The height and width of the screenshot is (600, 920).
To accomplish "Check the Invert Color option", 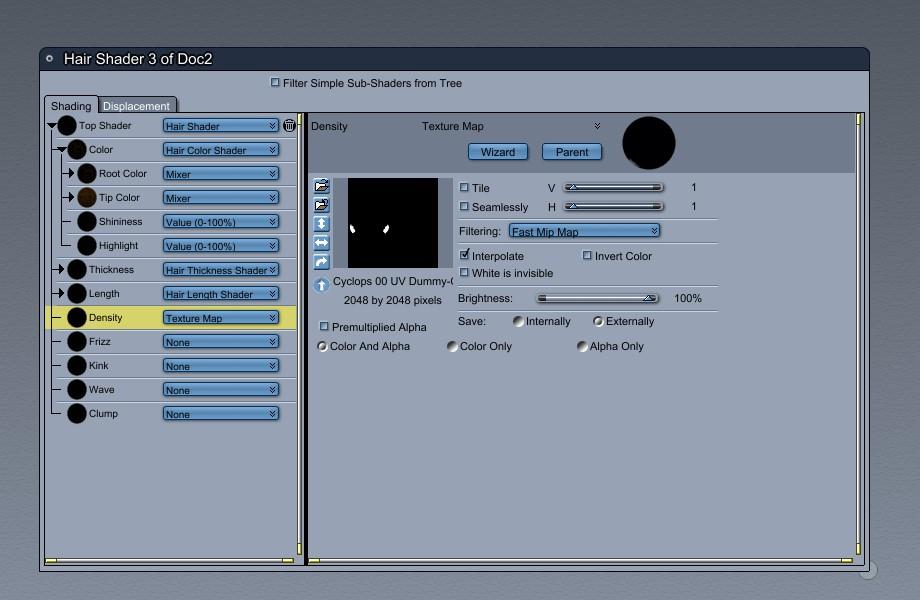I will [587, 255].
